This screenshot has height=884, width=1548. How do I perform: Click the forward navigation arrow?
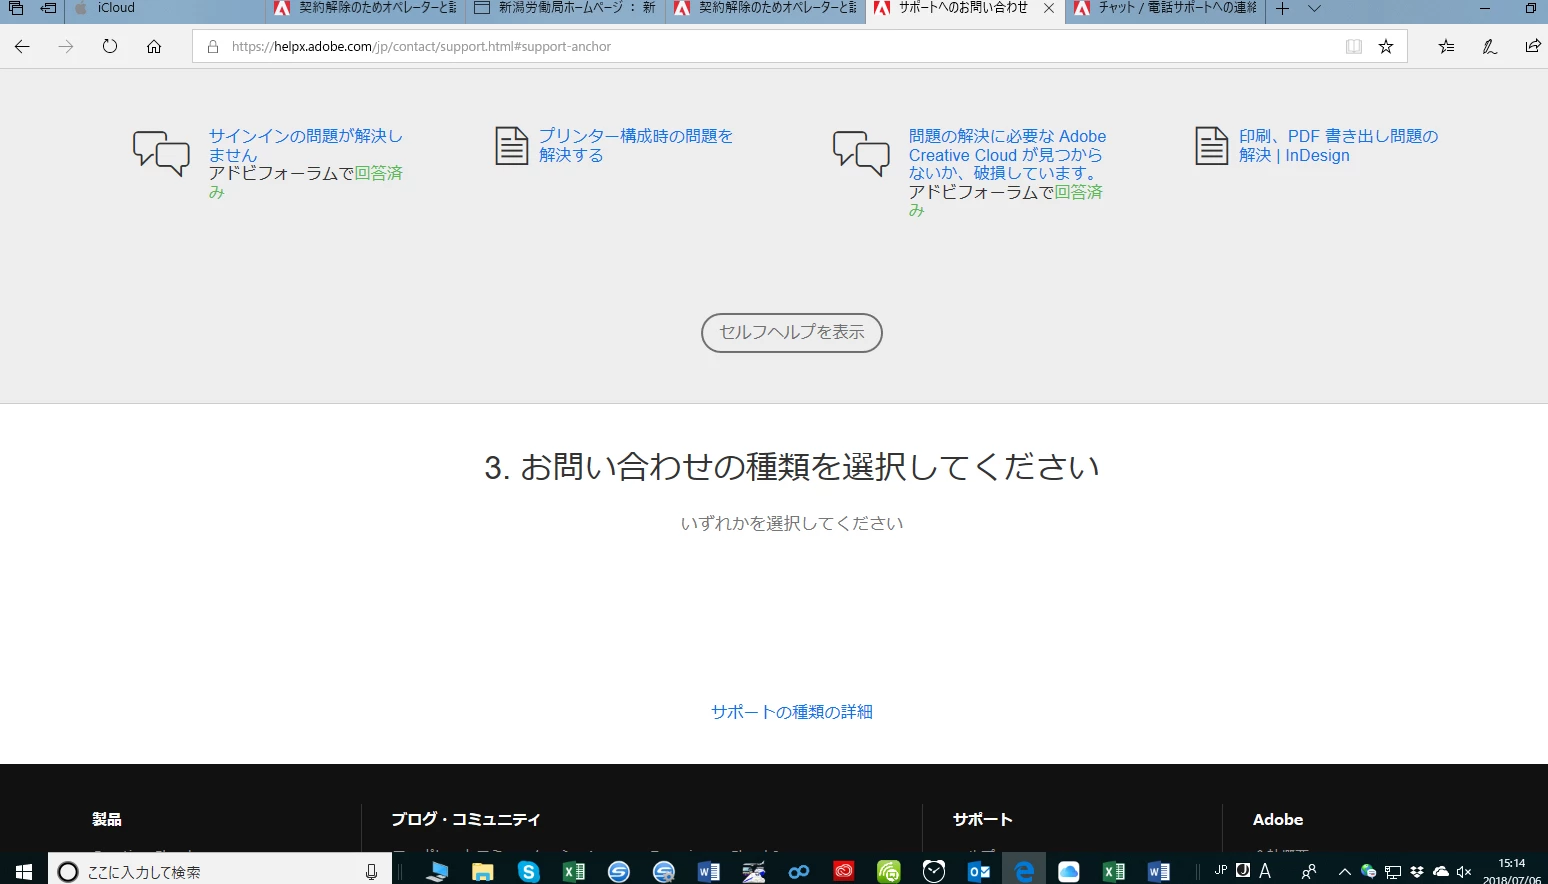(x=66, y=46)
